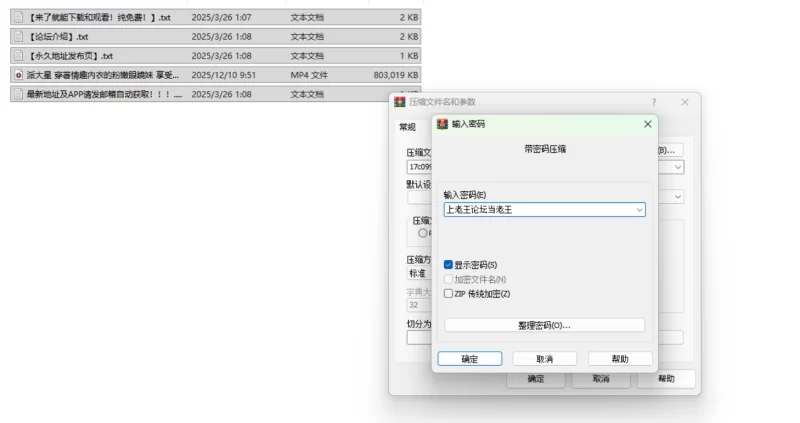Viewport: 800px width, 423px height.
Task: Click the archive name field starting 17c09
Action: [419, 167]
